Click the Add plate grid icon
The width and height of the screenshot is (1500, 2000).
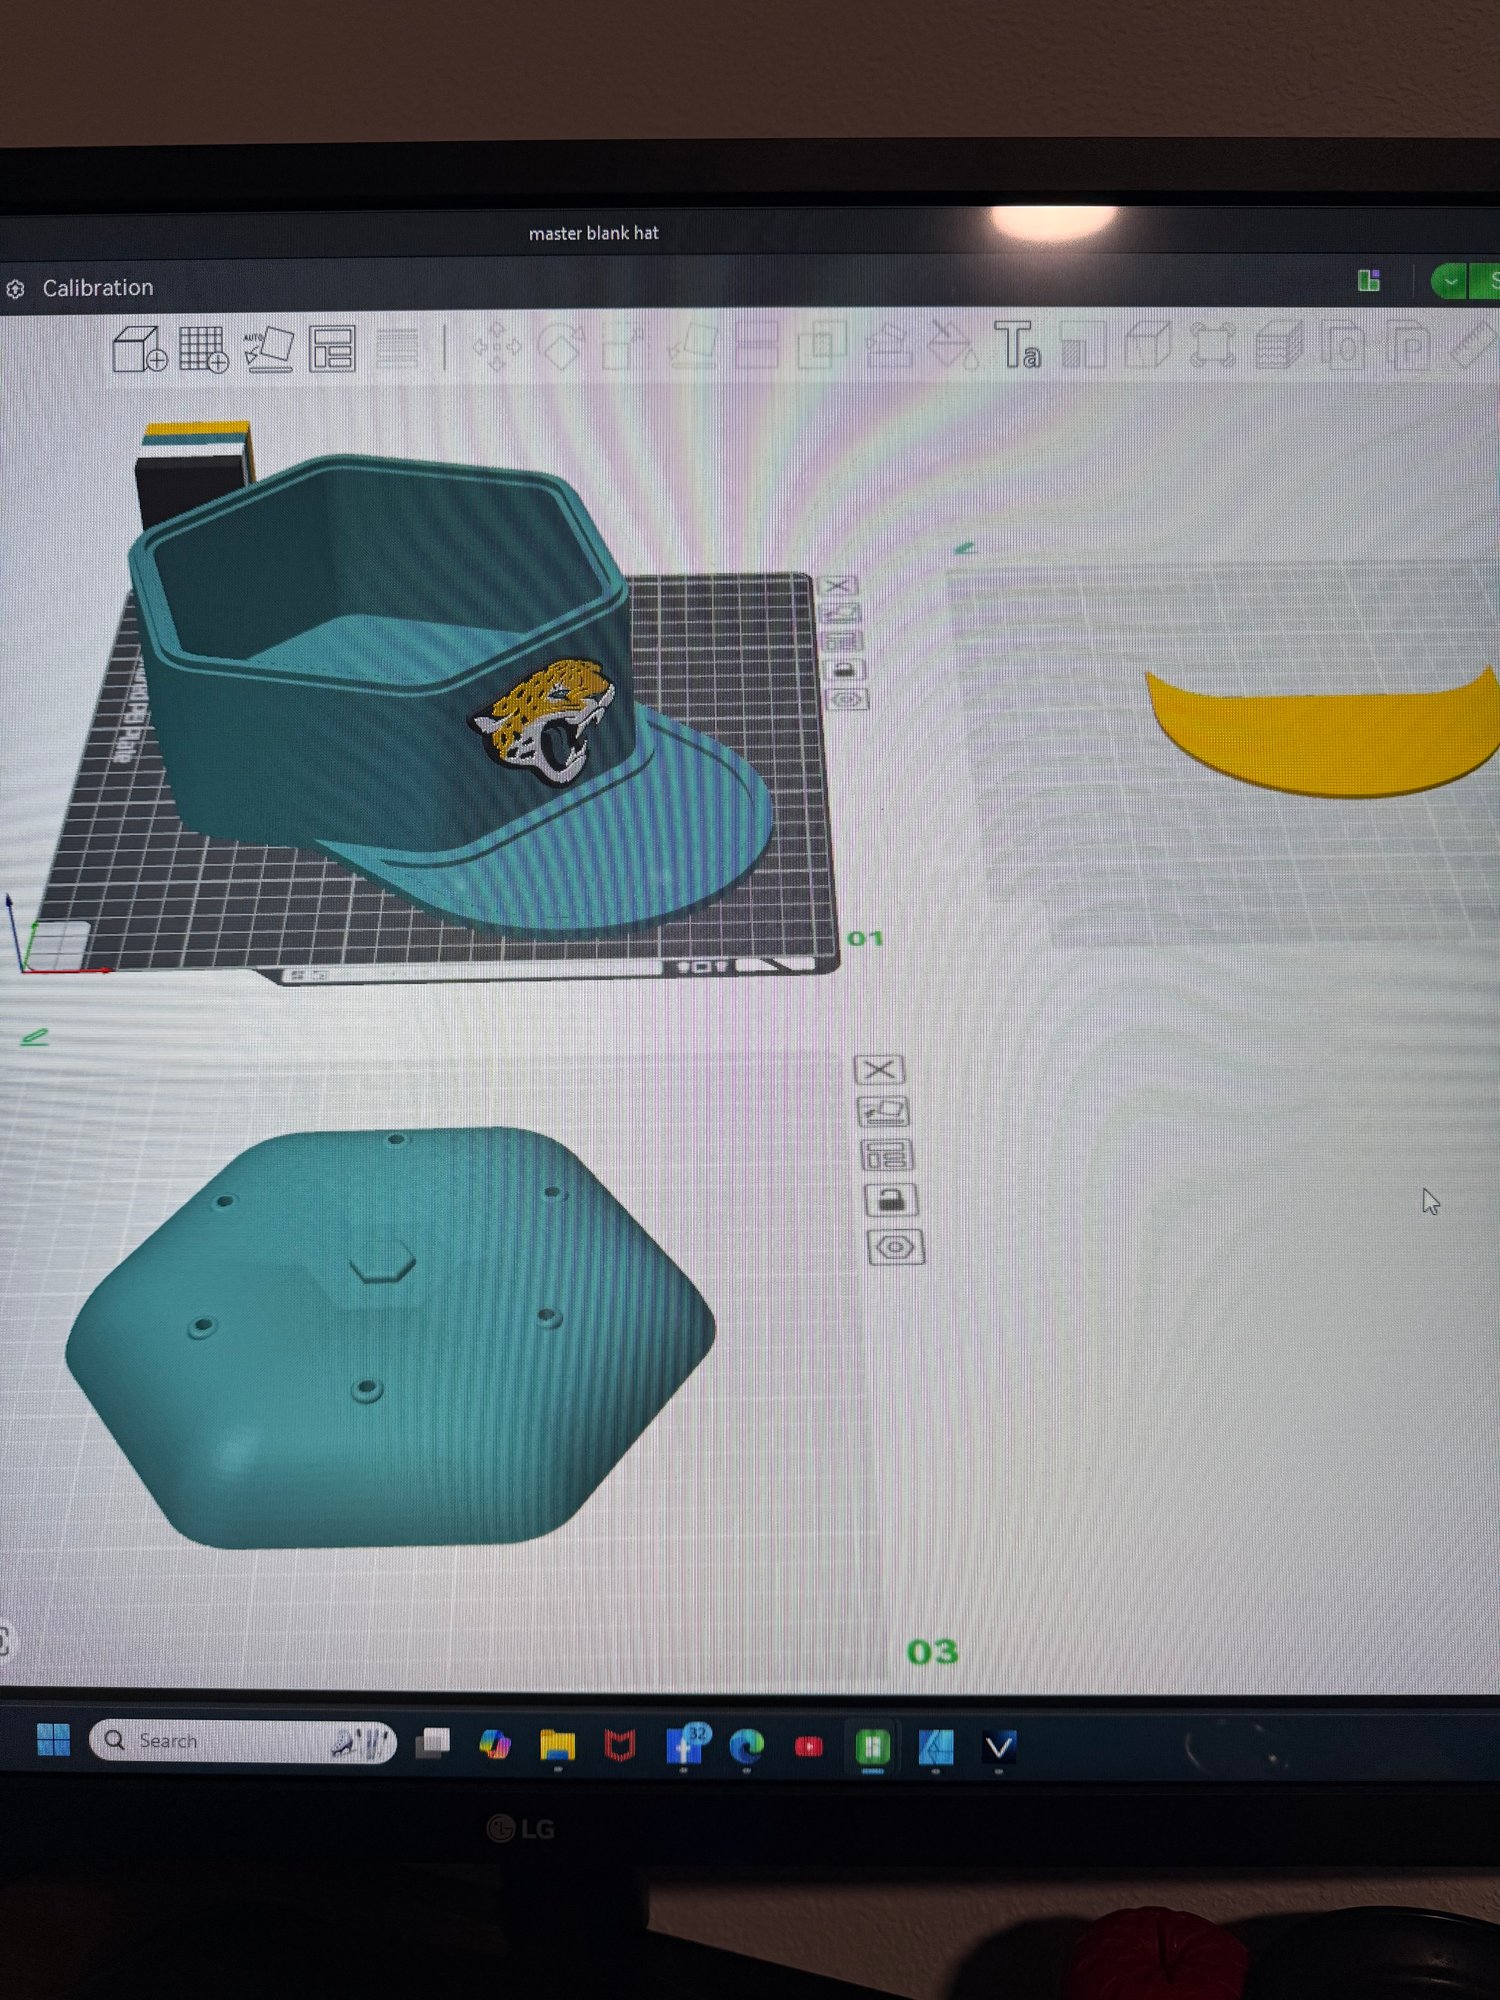pyautogui.click(x=204, y=350)
